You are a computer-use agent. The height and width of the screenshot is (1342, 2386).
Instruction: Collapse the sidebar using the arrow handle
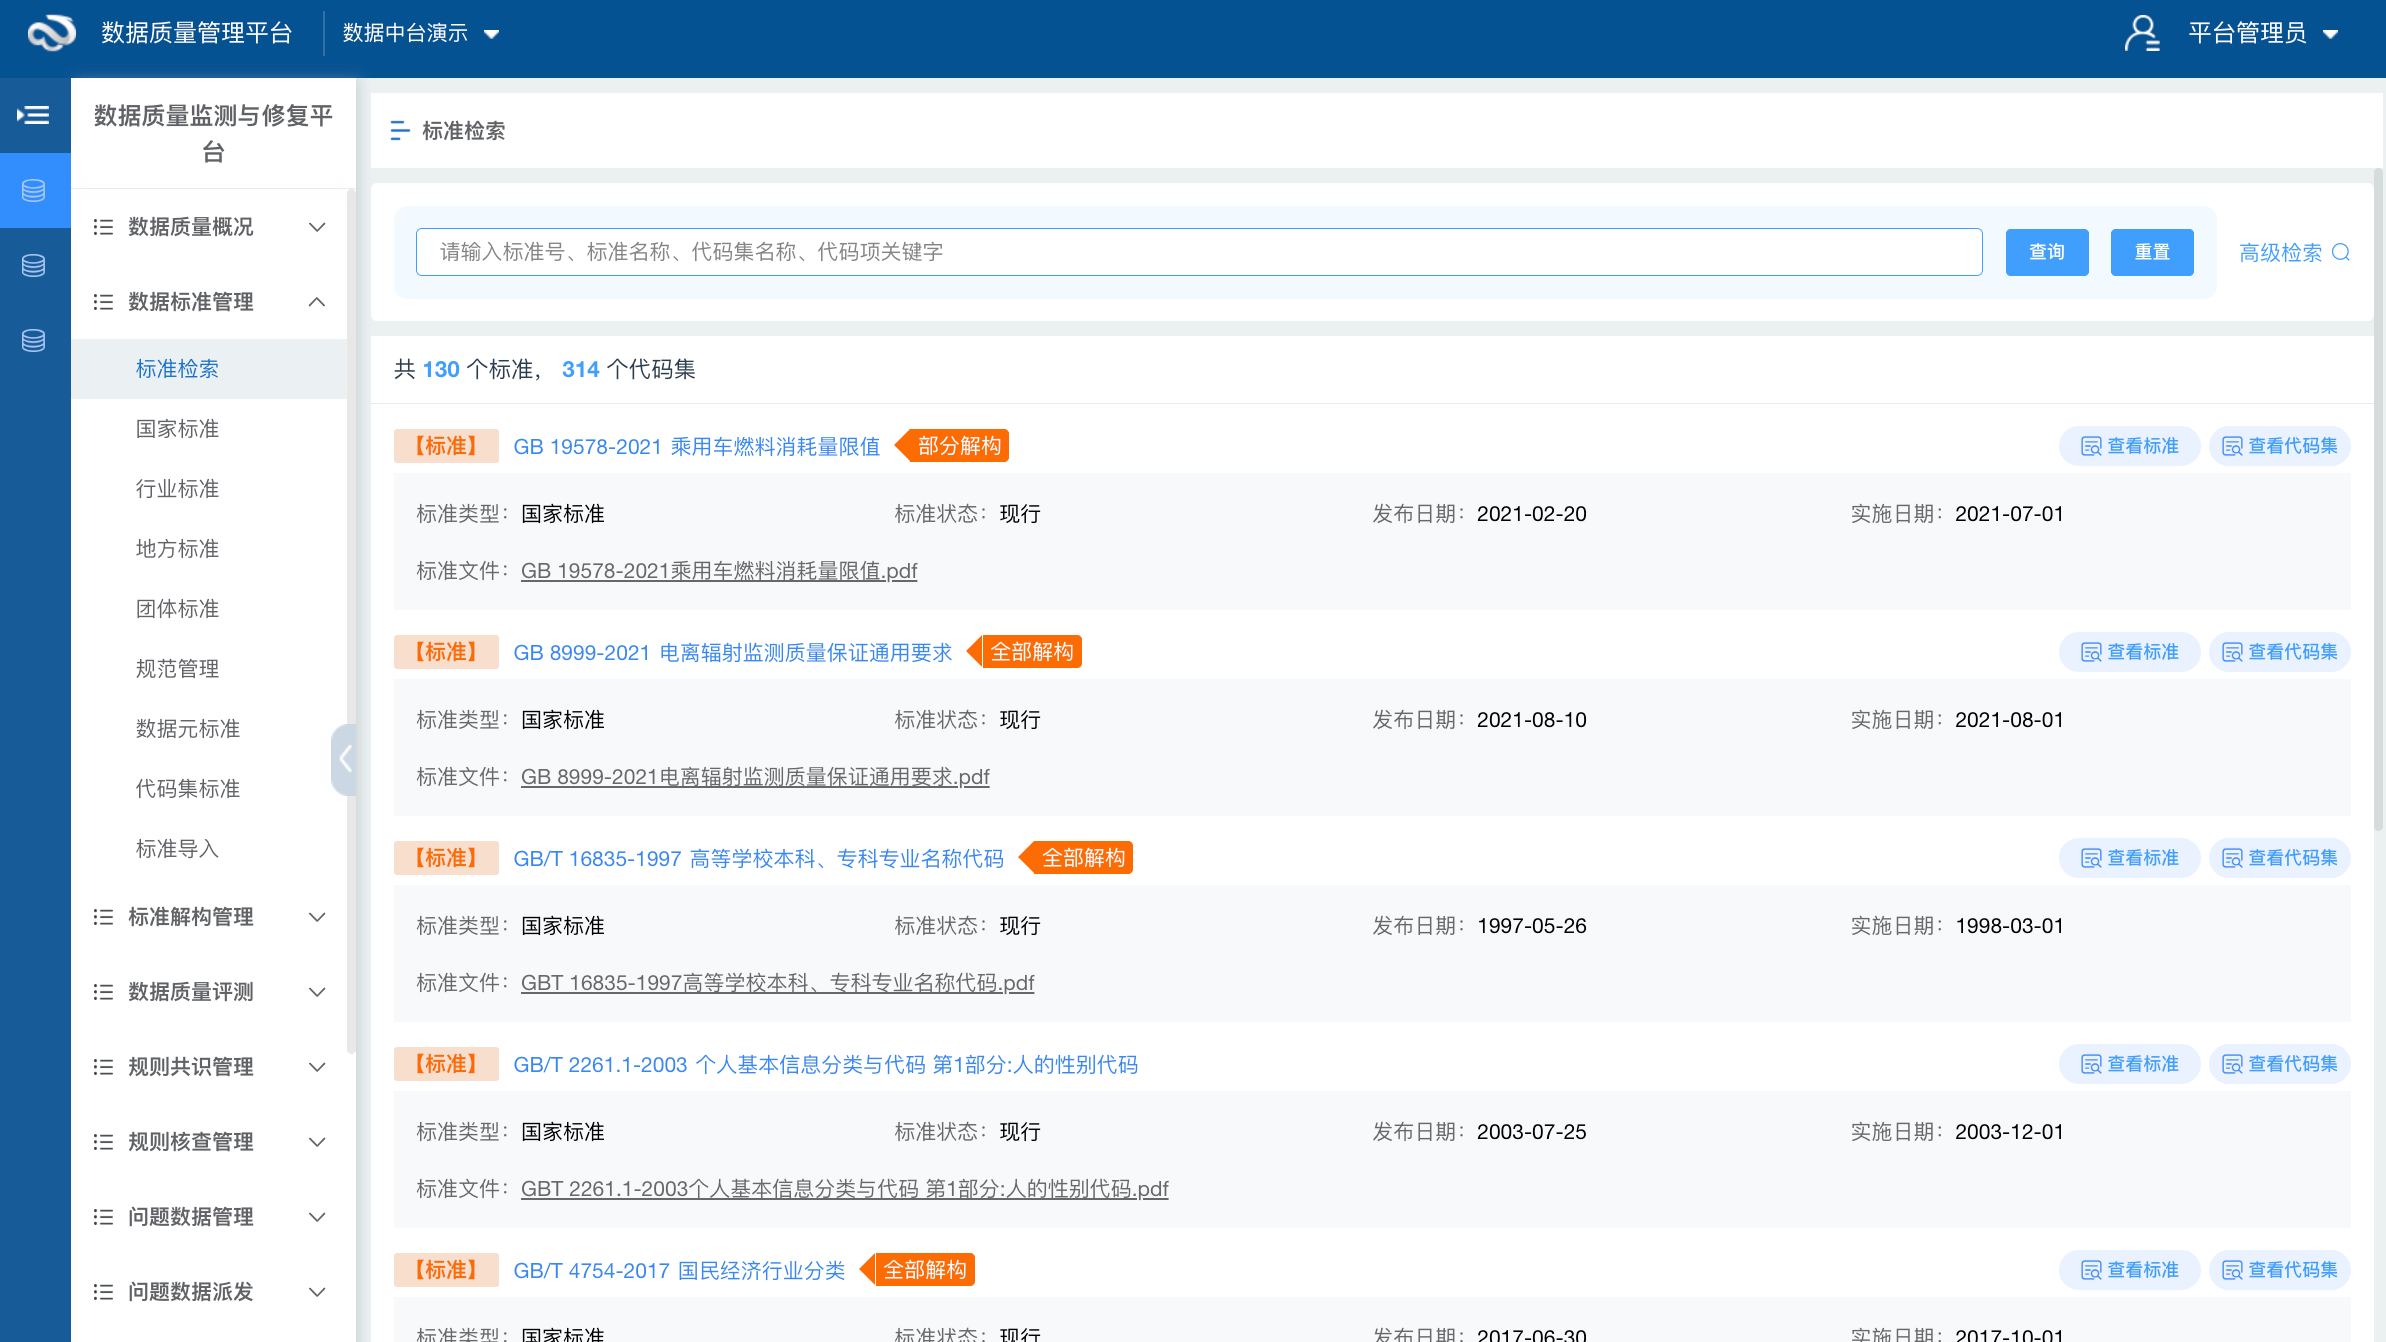346,760
